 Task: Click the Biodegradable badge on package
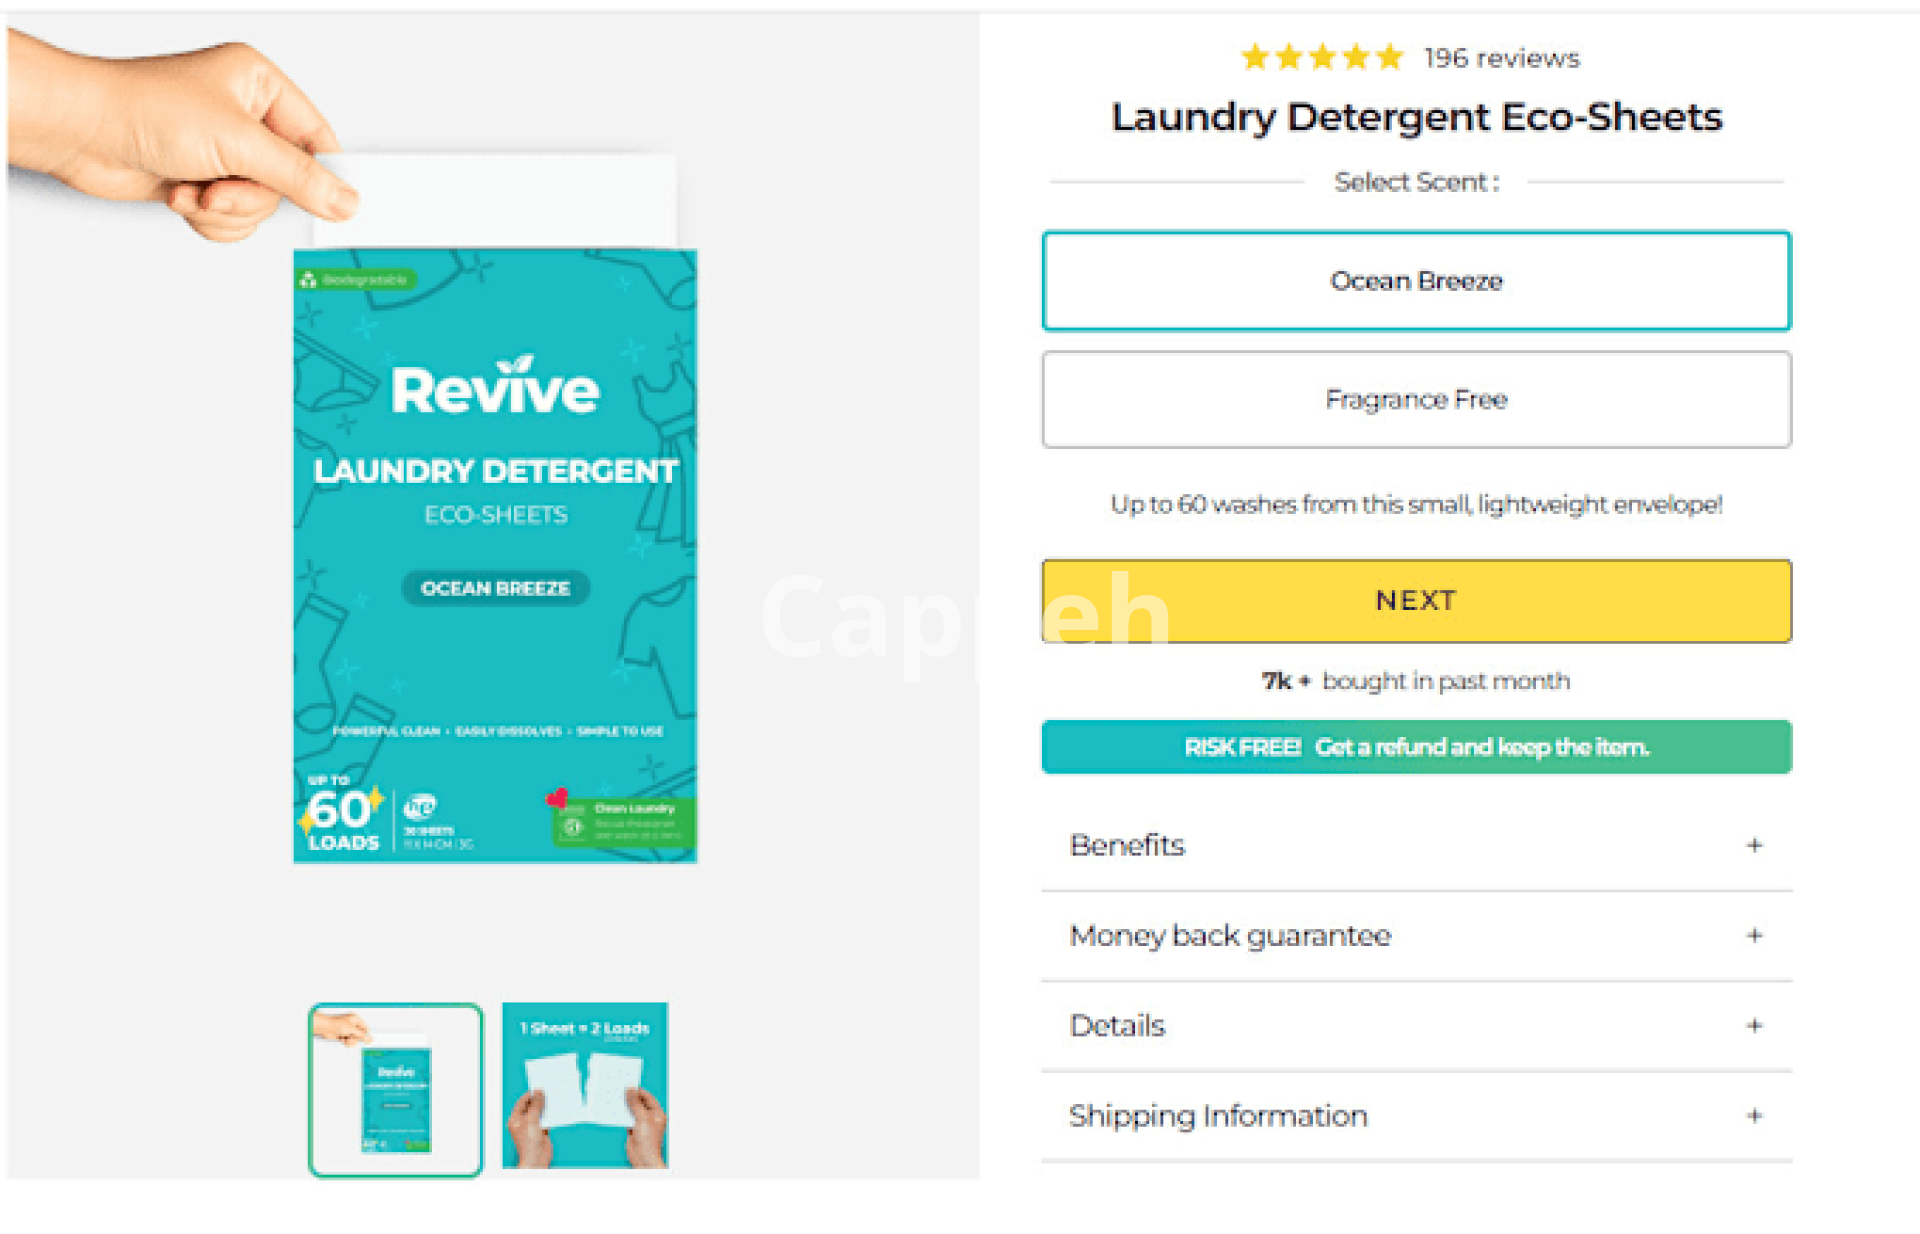point(357,280)
